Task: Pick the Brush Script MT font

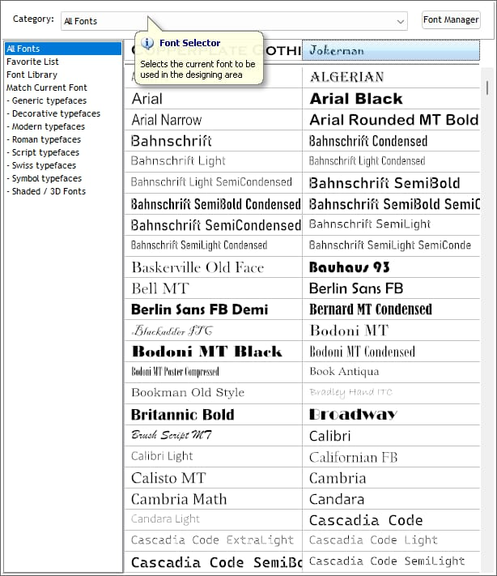Action: pyautogui.click(x=213, y=436)
